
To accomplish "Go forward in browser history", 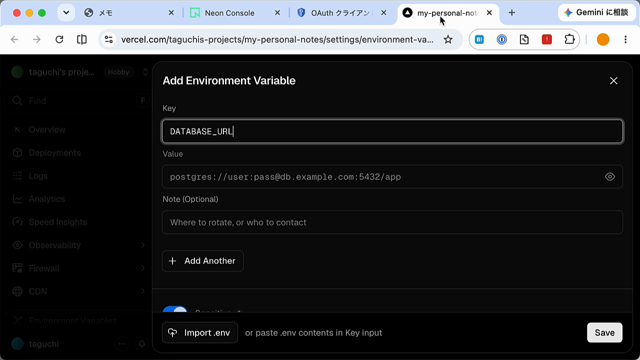I will pos(37,40).
